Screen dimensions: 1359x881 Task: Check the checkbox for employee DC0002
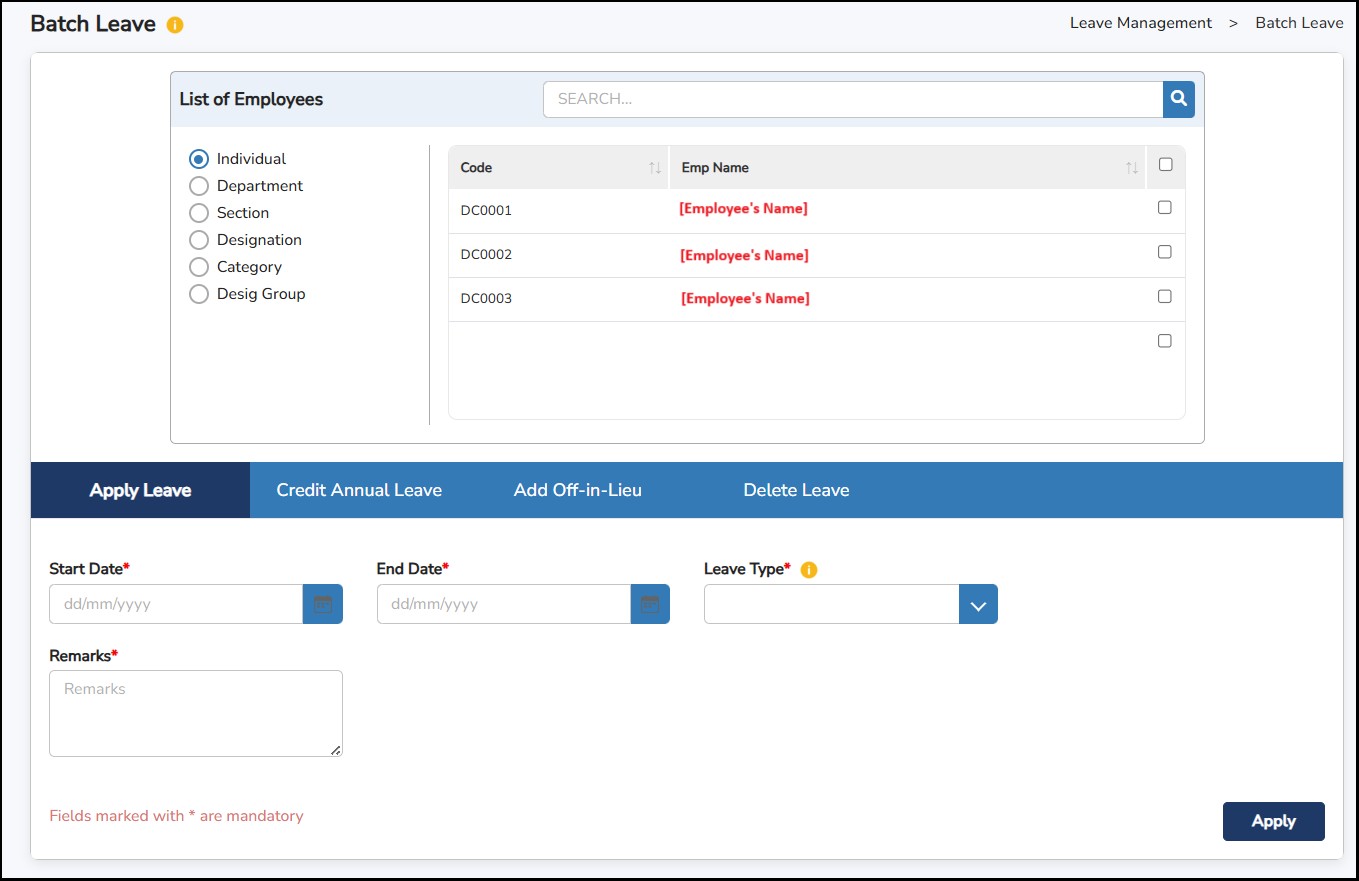[1164, 252]
